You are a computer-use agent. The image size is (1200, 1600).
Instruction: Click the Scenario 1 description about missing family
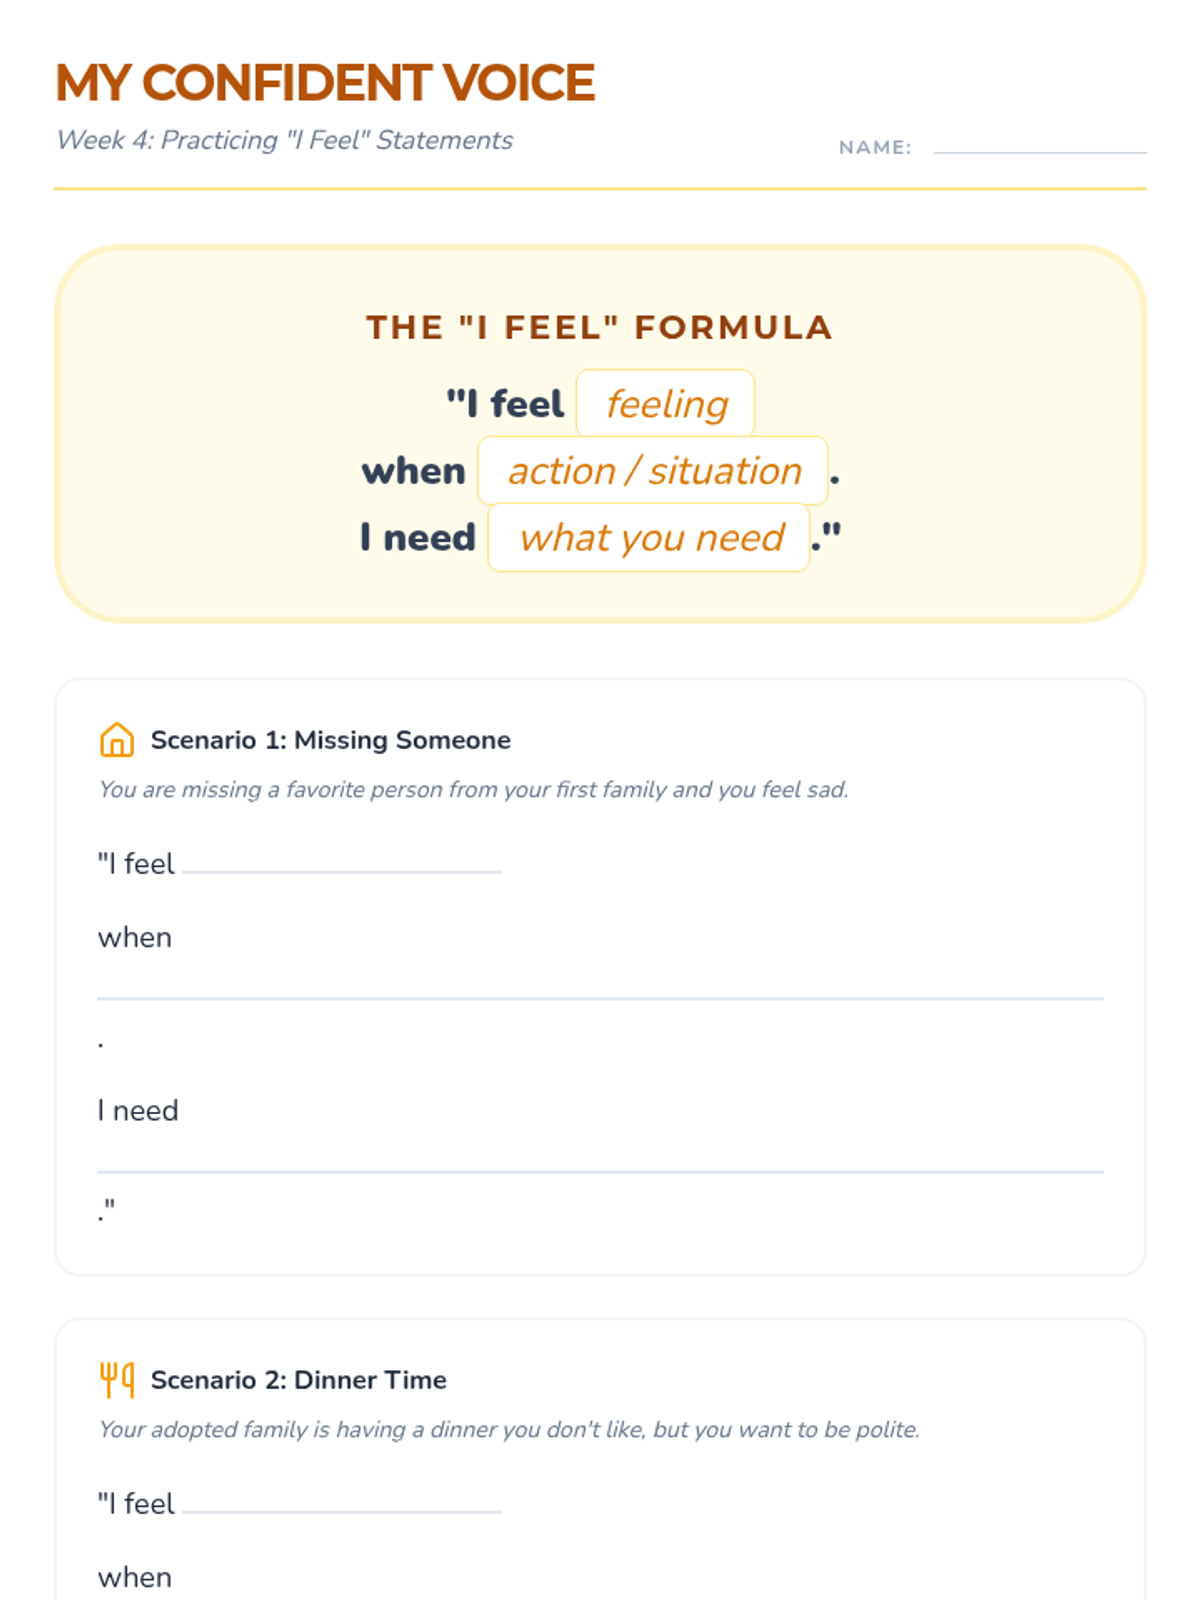[x=473, y=790]
